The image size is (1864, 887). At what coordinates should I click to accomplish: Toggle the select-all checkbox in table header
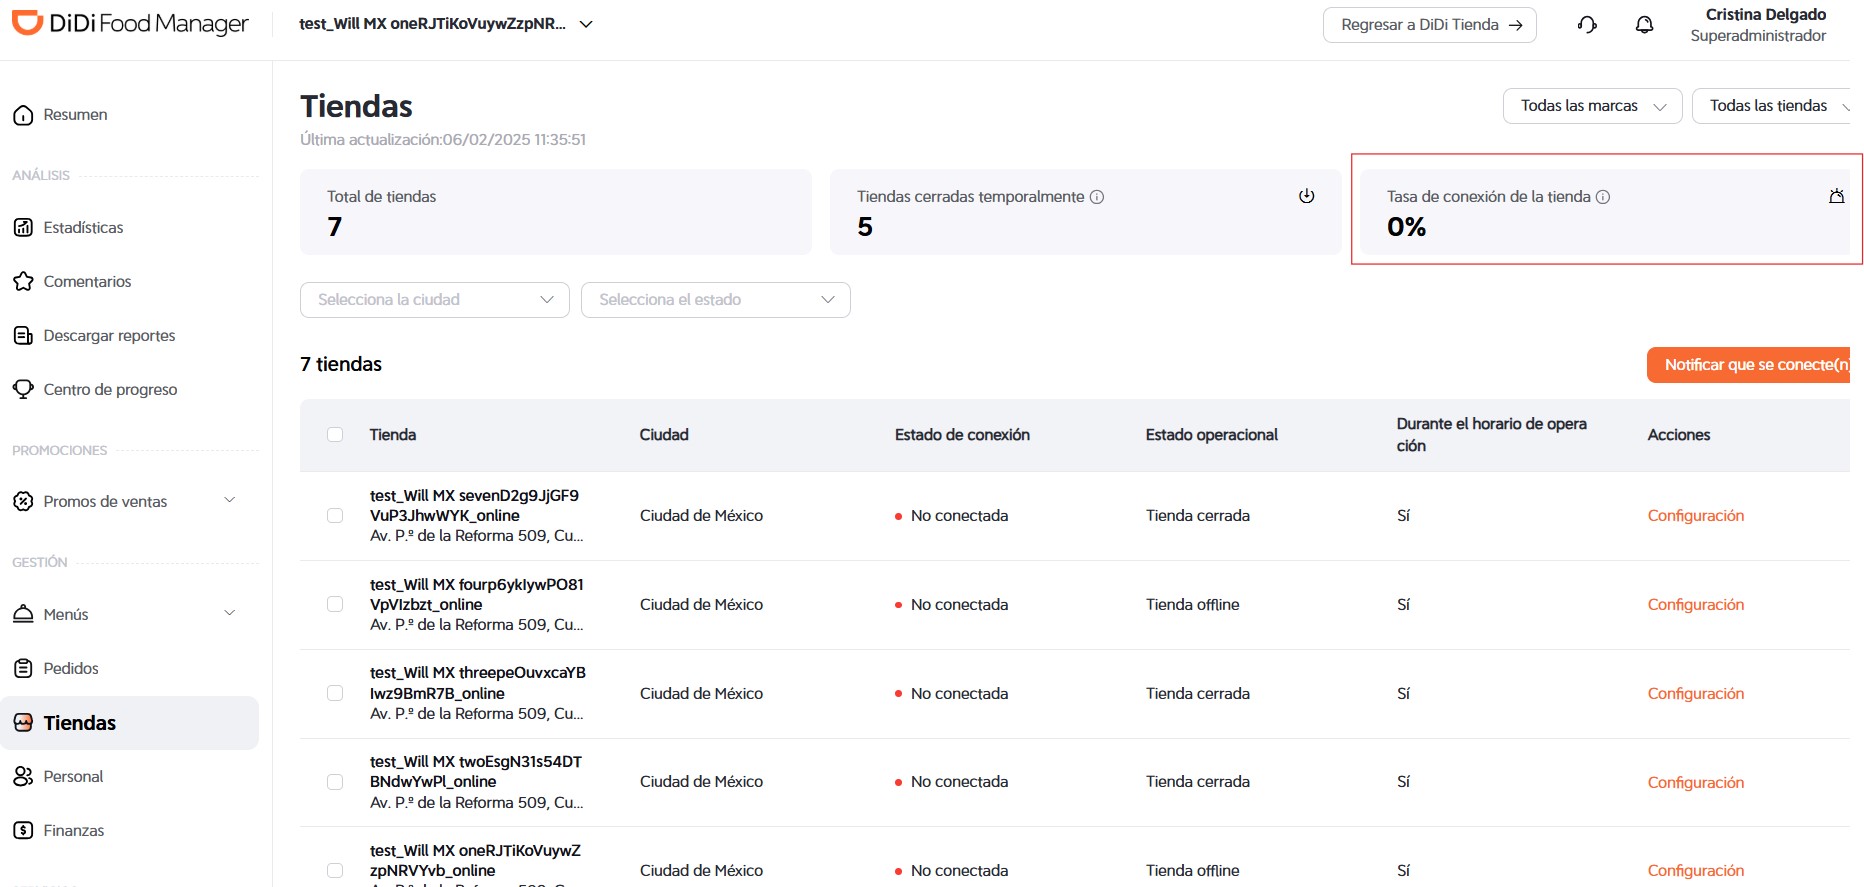335,435
